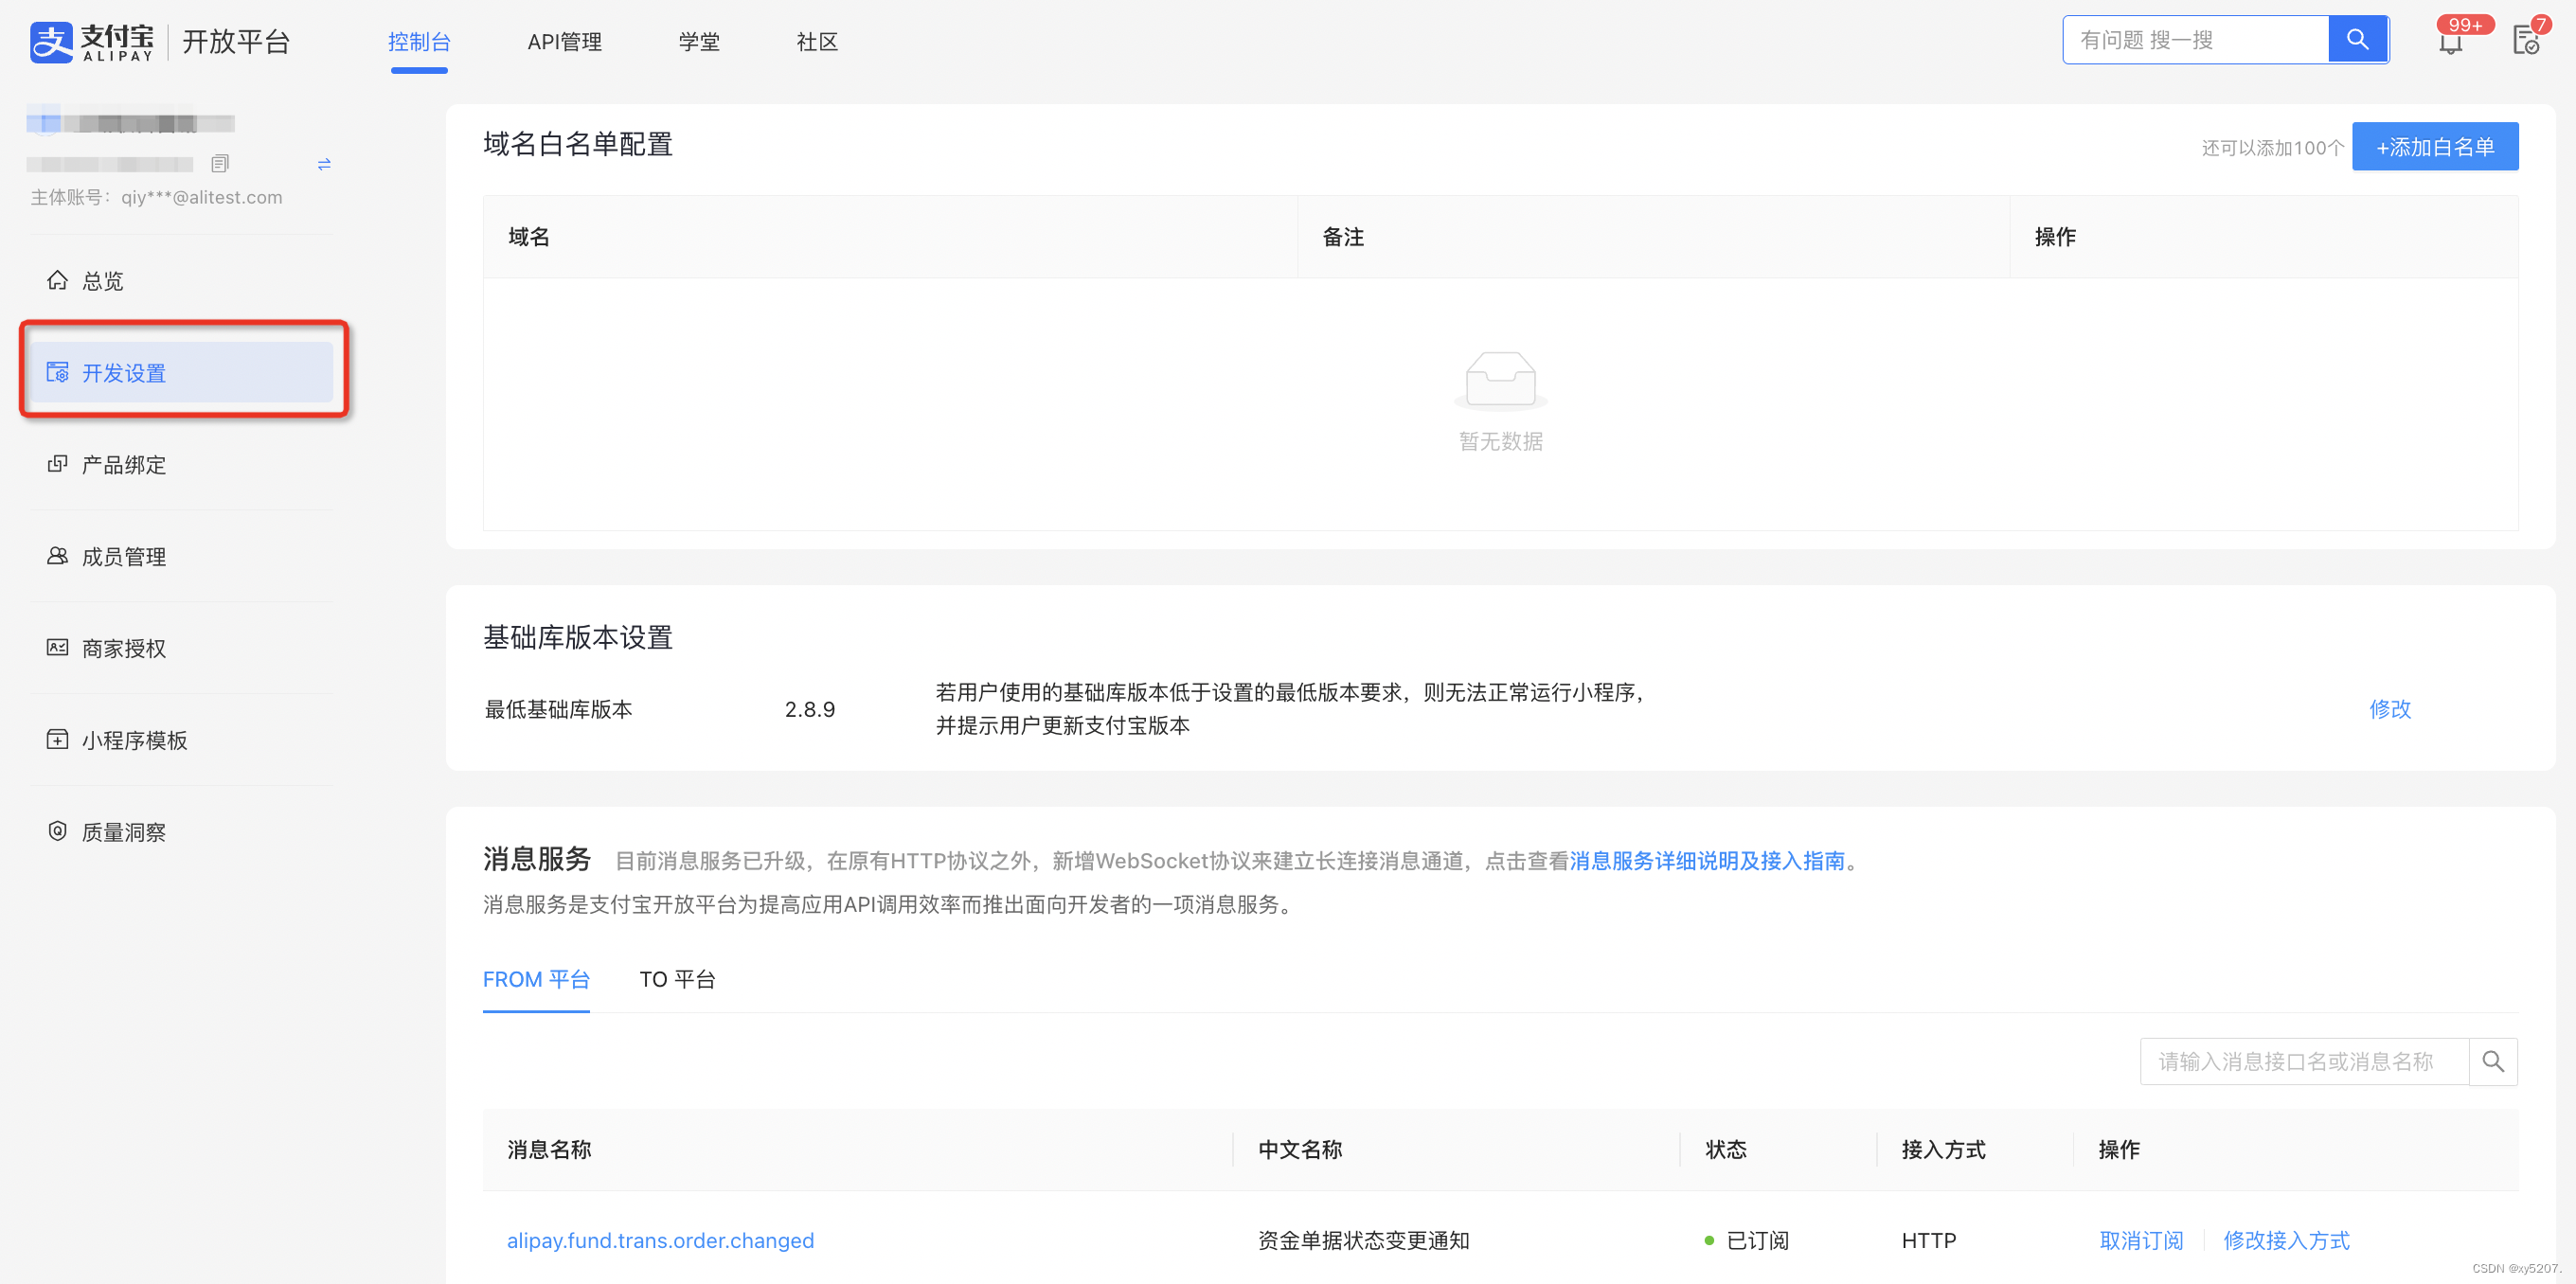This screenshot has height=1284, width=2576.
Task: Click the 质量洞察 sidebar icon
Action: point(57,831)
